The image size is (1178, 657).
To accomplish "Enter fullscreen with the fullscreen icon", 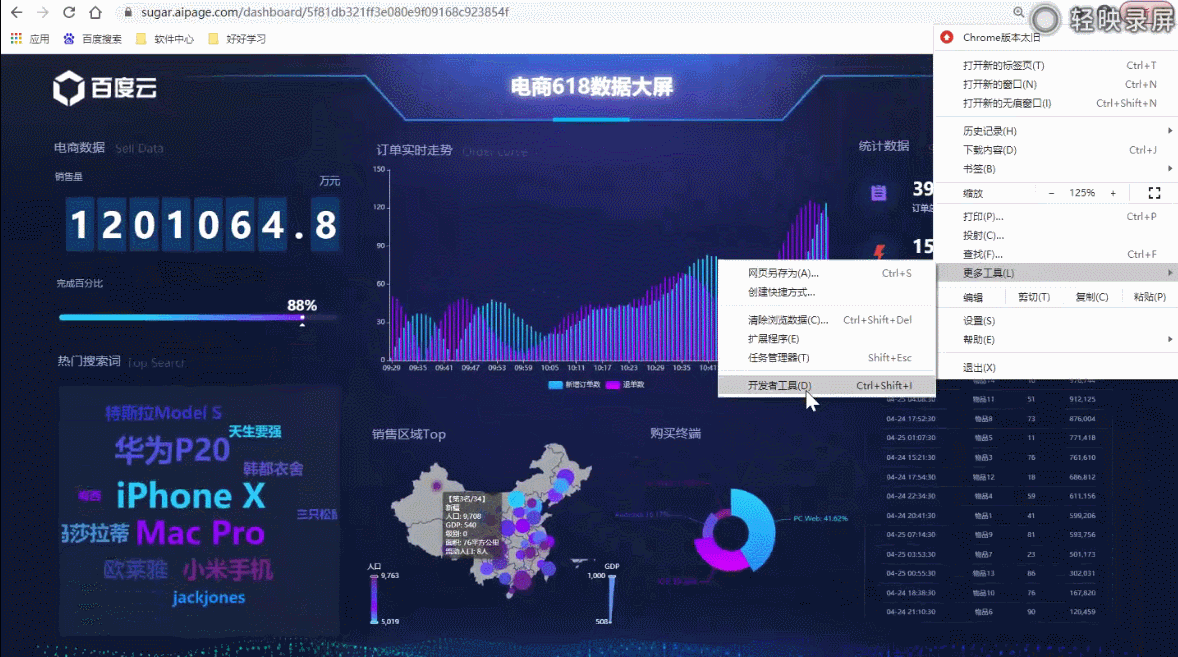I will coord(1155,193).
